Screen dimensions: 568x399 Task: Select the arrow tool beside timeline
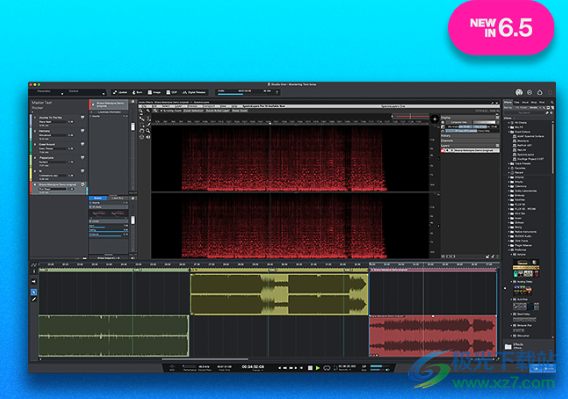pyautogui.click(x=34, y=292)
